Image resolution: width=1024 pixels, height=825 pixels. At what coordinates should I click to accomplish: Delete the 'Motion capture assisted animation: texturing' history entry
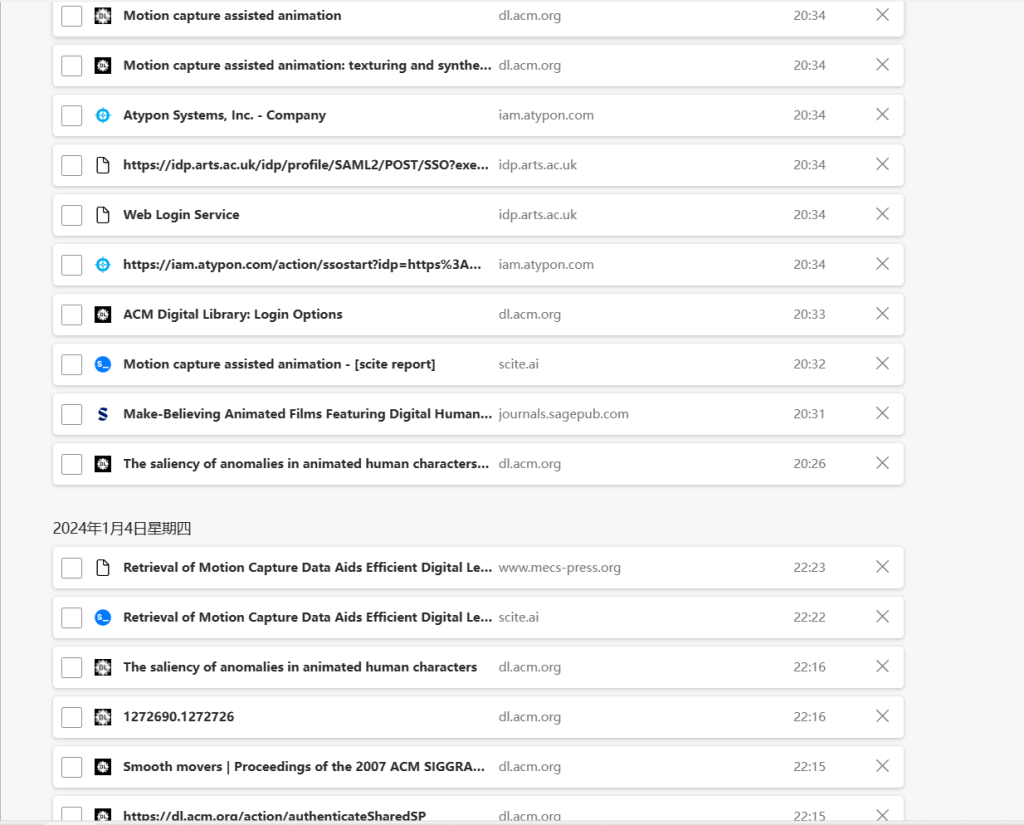tap(882, 65)
